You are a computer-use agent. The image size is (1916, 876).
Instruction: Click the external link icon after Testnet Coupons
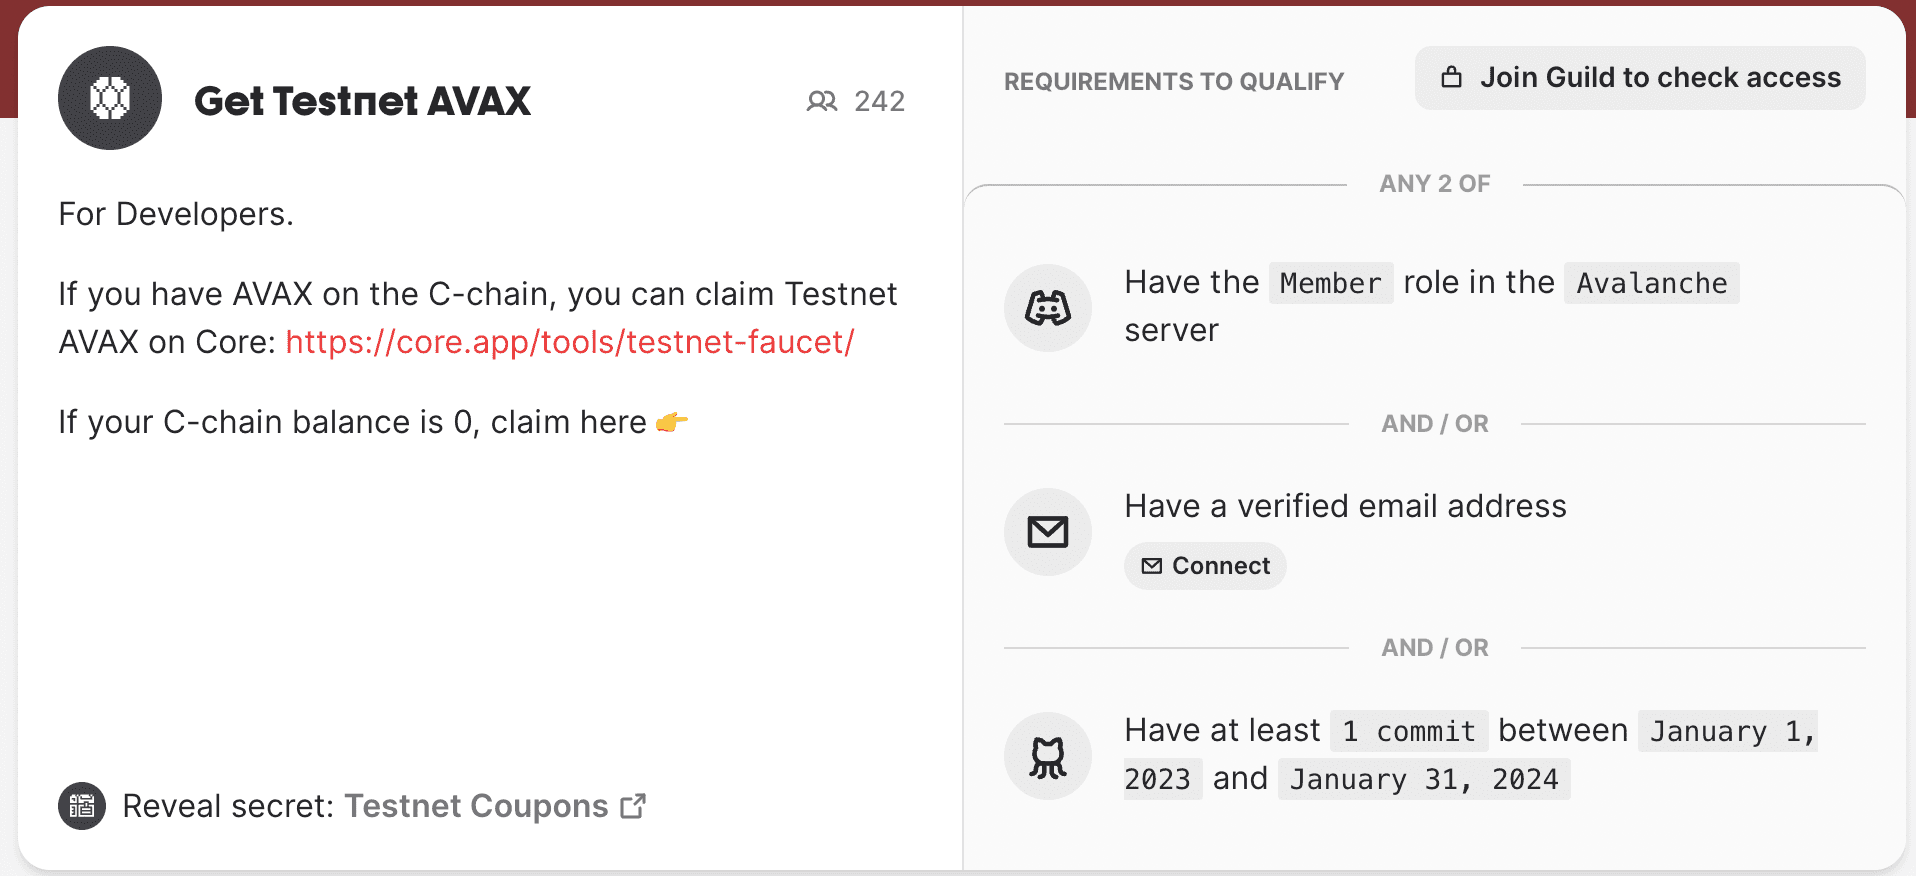click(633, 806)
